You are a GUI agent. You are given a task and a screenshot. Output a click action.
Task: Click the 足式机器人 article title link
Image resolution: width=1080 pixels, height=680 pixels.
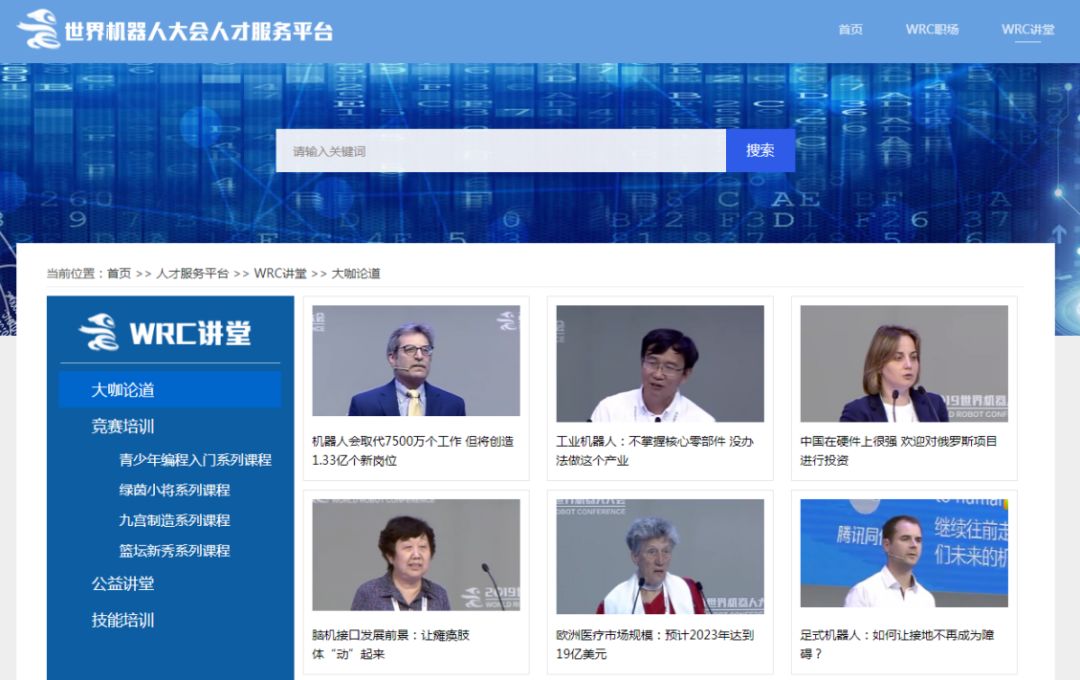[897, 644]
